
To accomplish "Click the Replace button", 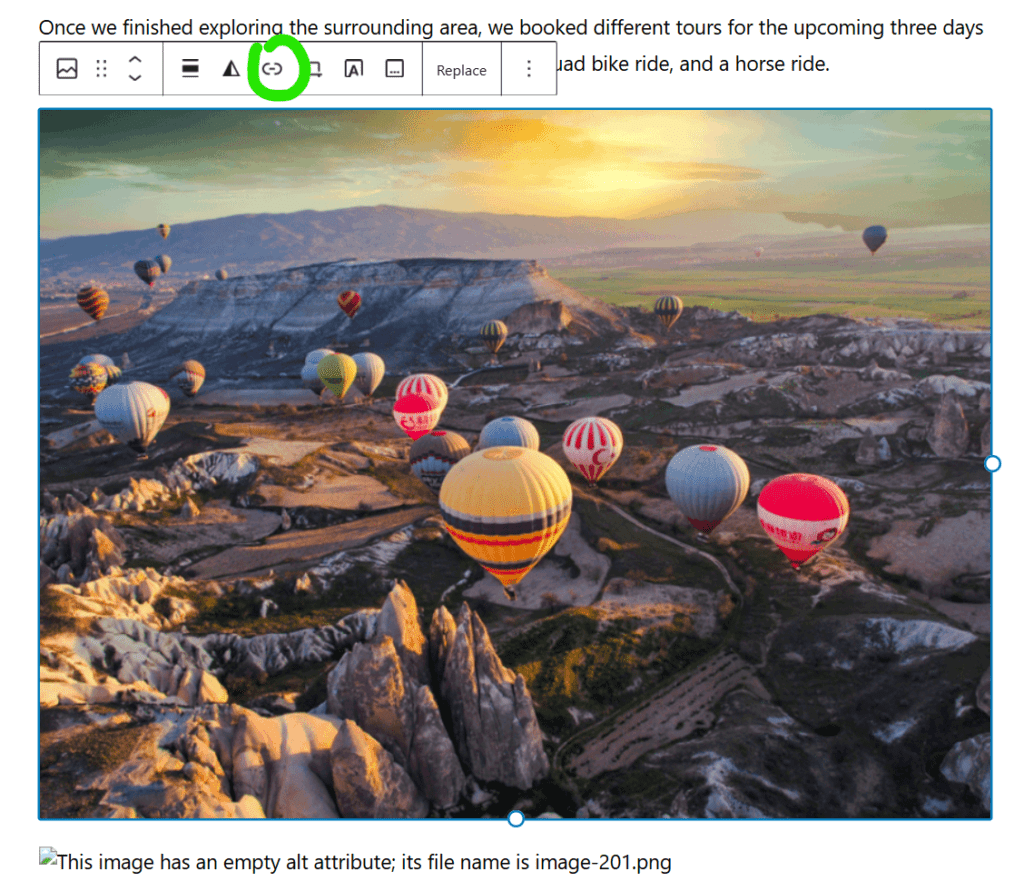I will point(461,70).
